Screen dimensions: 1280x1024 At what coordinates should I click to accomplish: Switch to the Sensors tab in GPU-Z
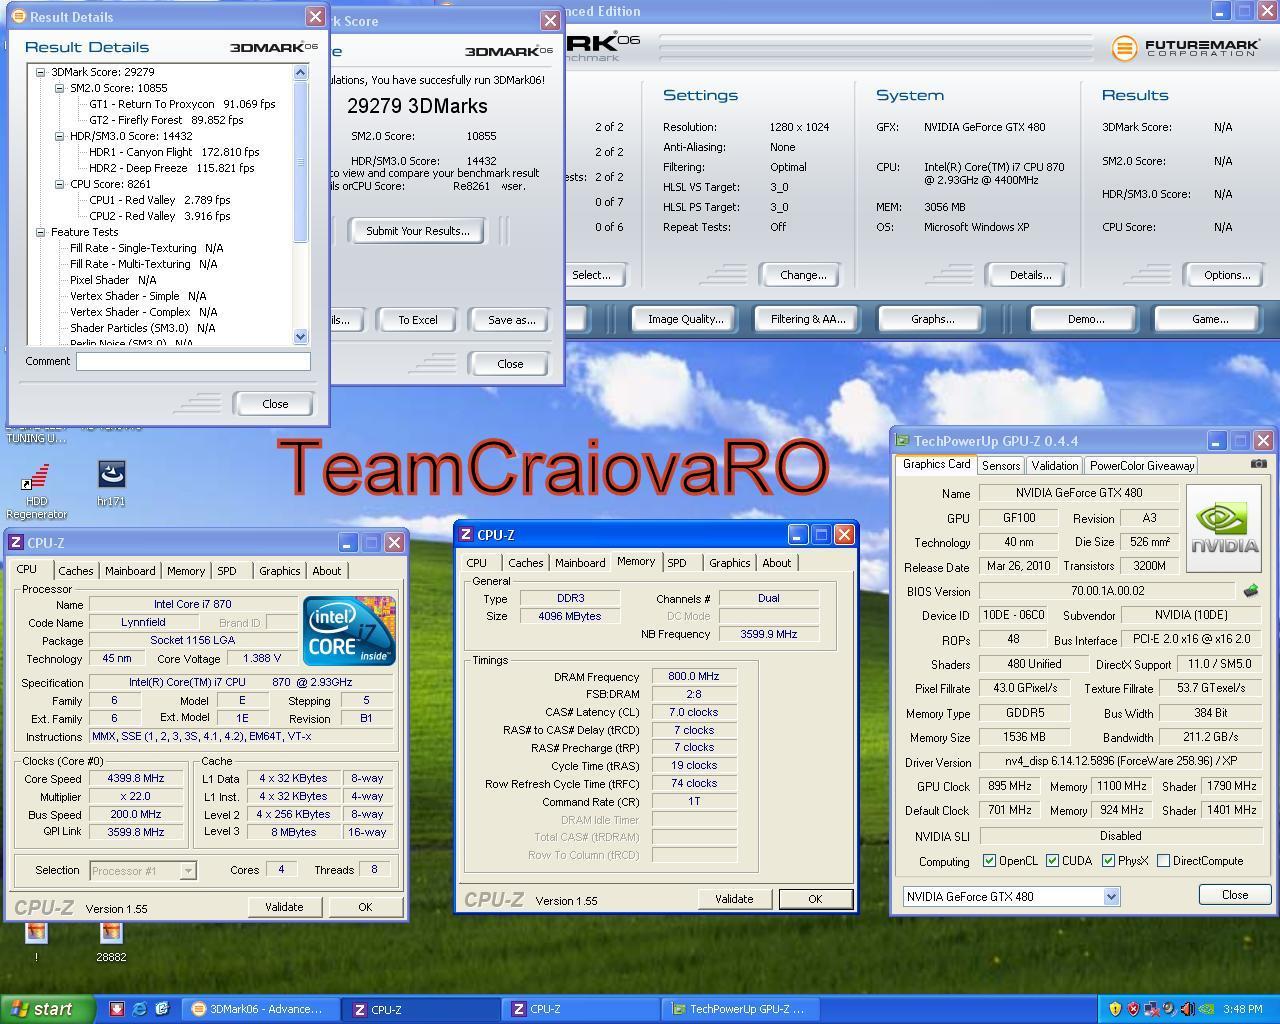[1001, 466]
